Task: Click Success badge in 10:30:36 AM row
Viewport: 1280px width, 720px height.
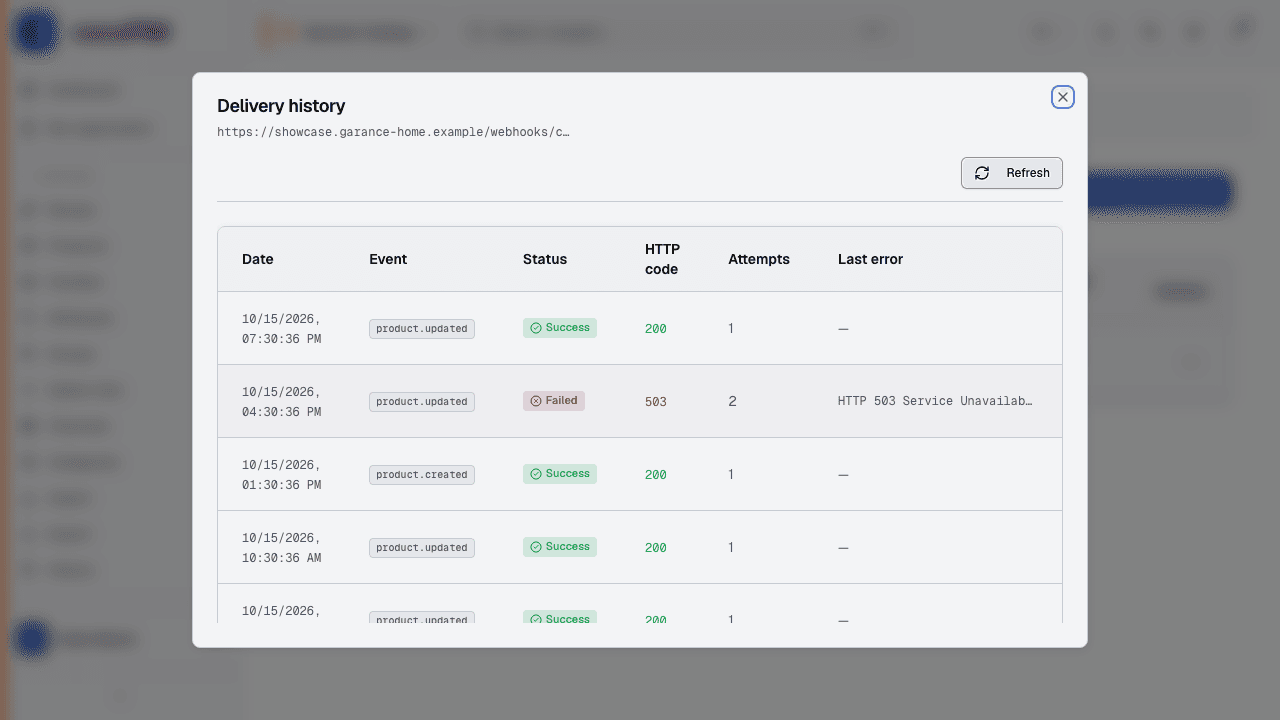Action: coord(560,547)
